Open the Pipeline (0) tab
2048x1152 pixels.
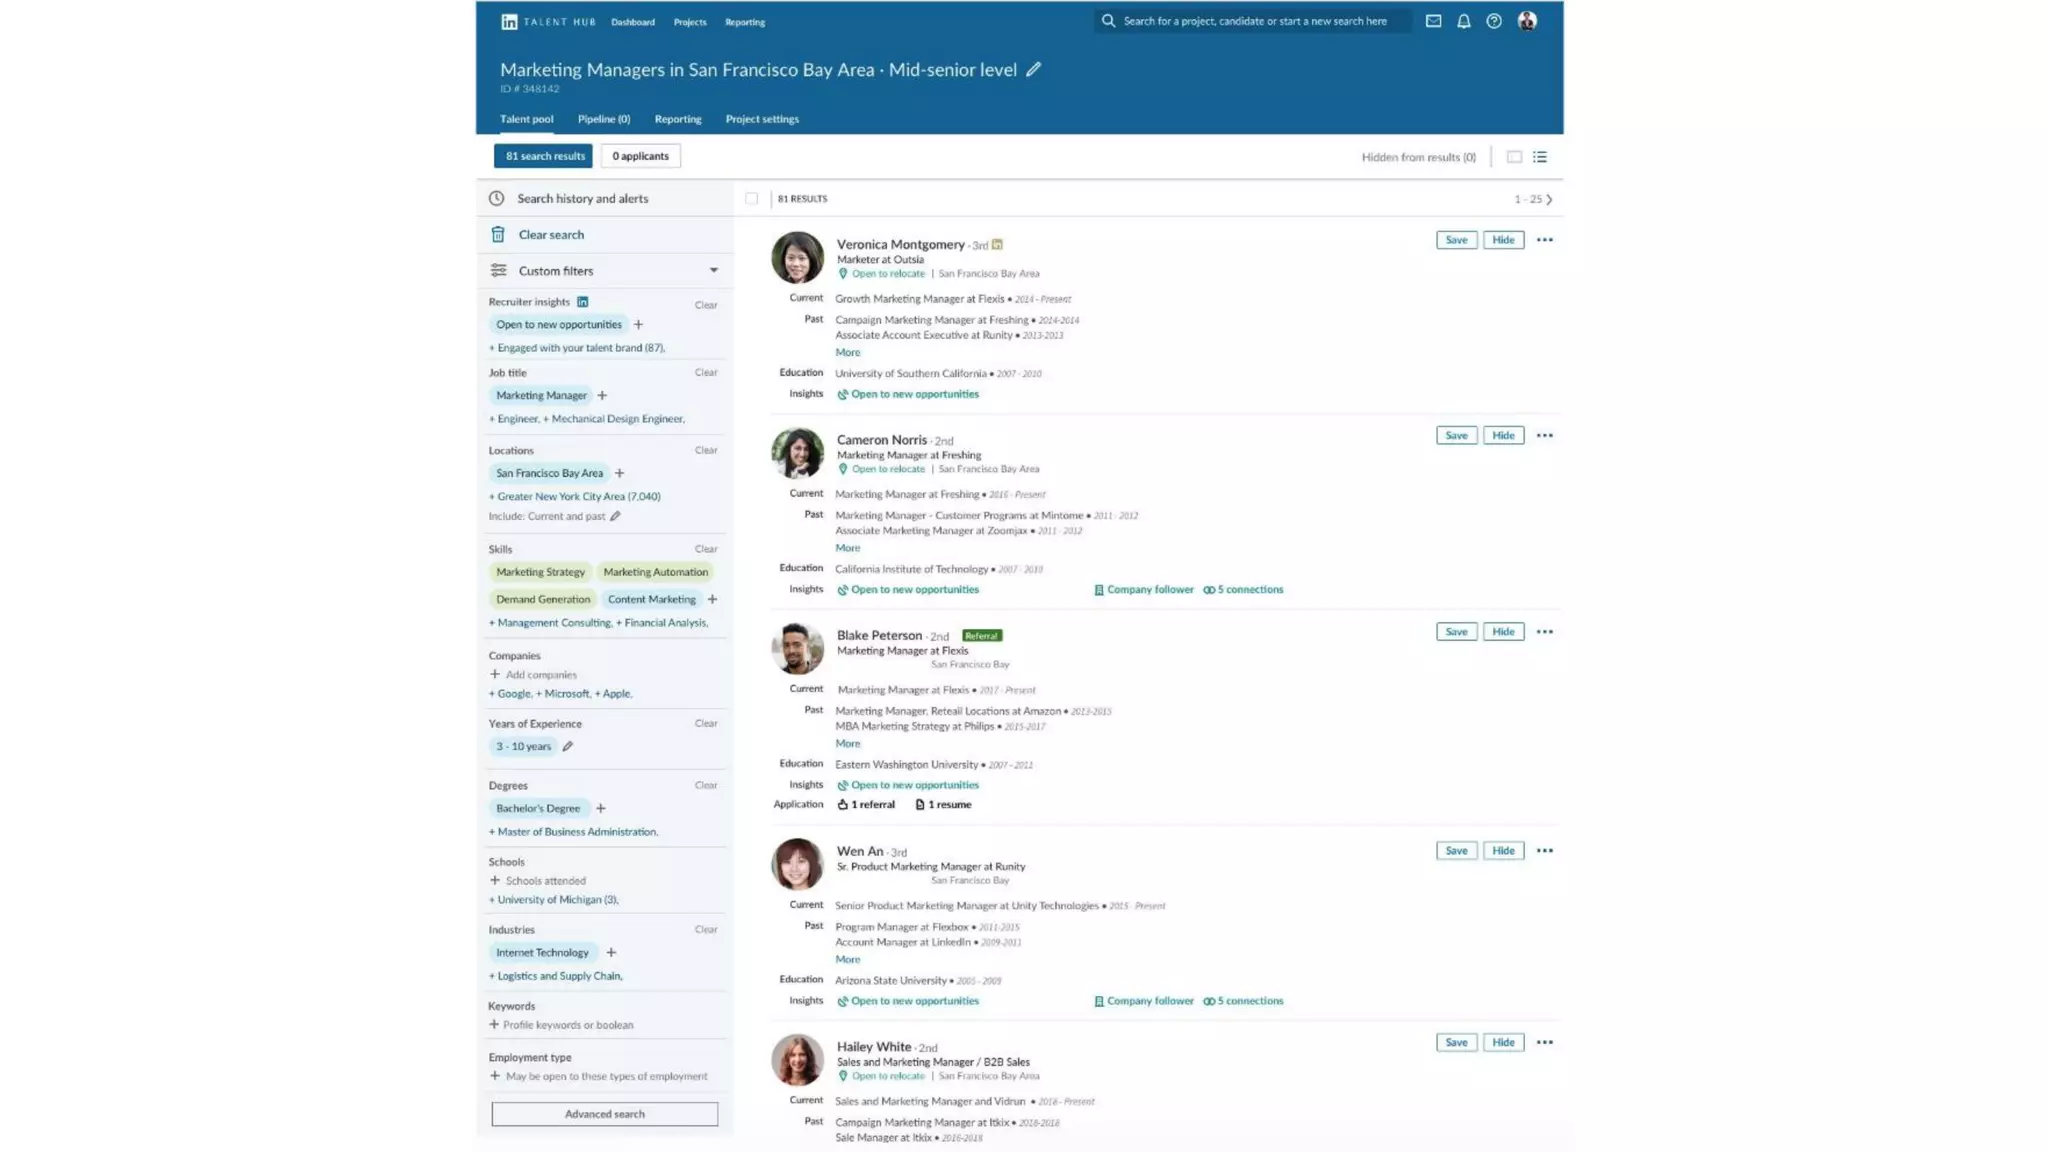click(x=603, y=119)
